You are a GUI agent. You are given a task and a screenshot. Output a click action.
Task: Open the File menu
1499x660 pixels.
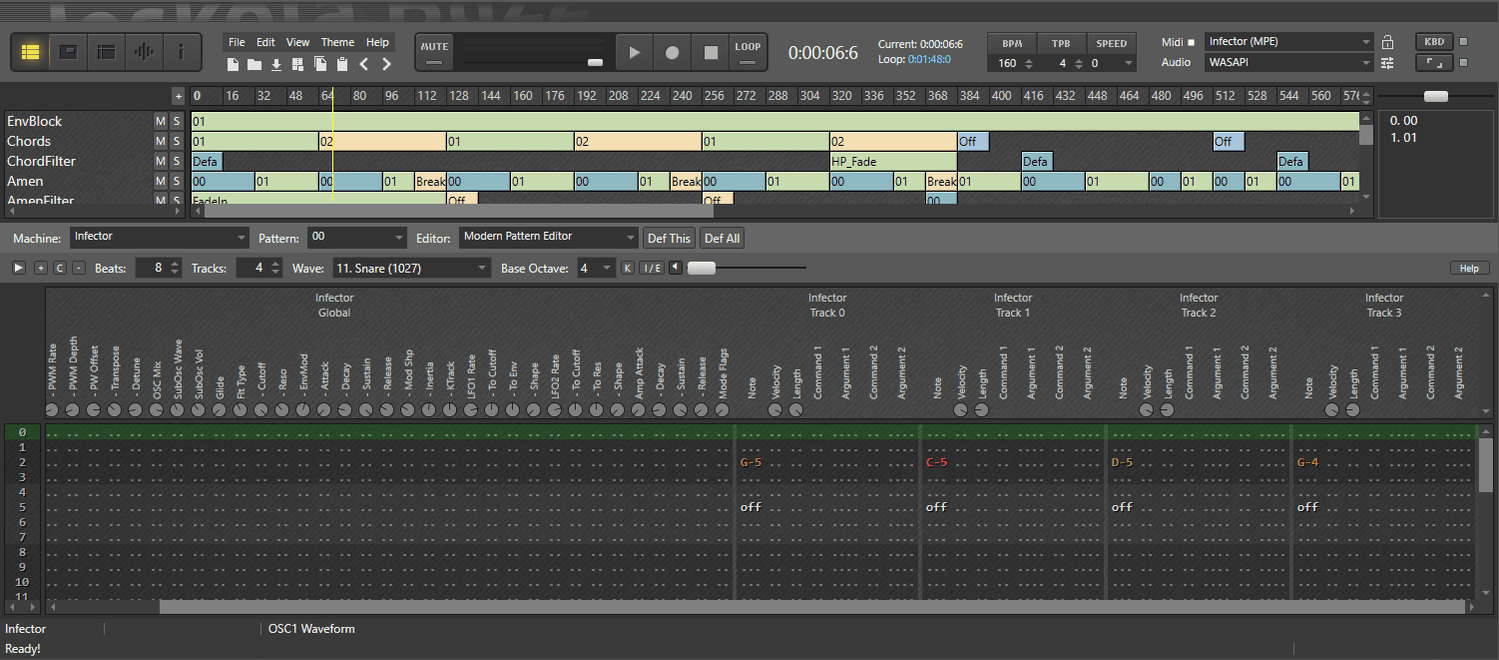(236, 42)
